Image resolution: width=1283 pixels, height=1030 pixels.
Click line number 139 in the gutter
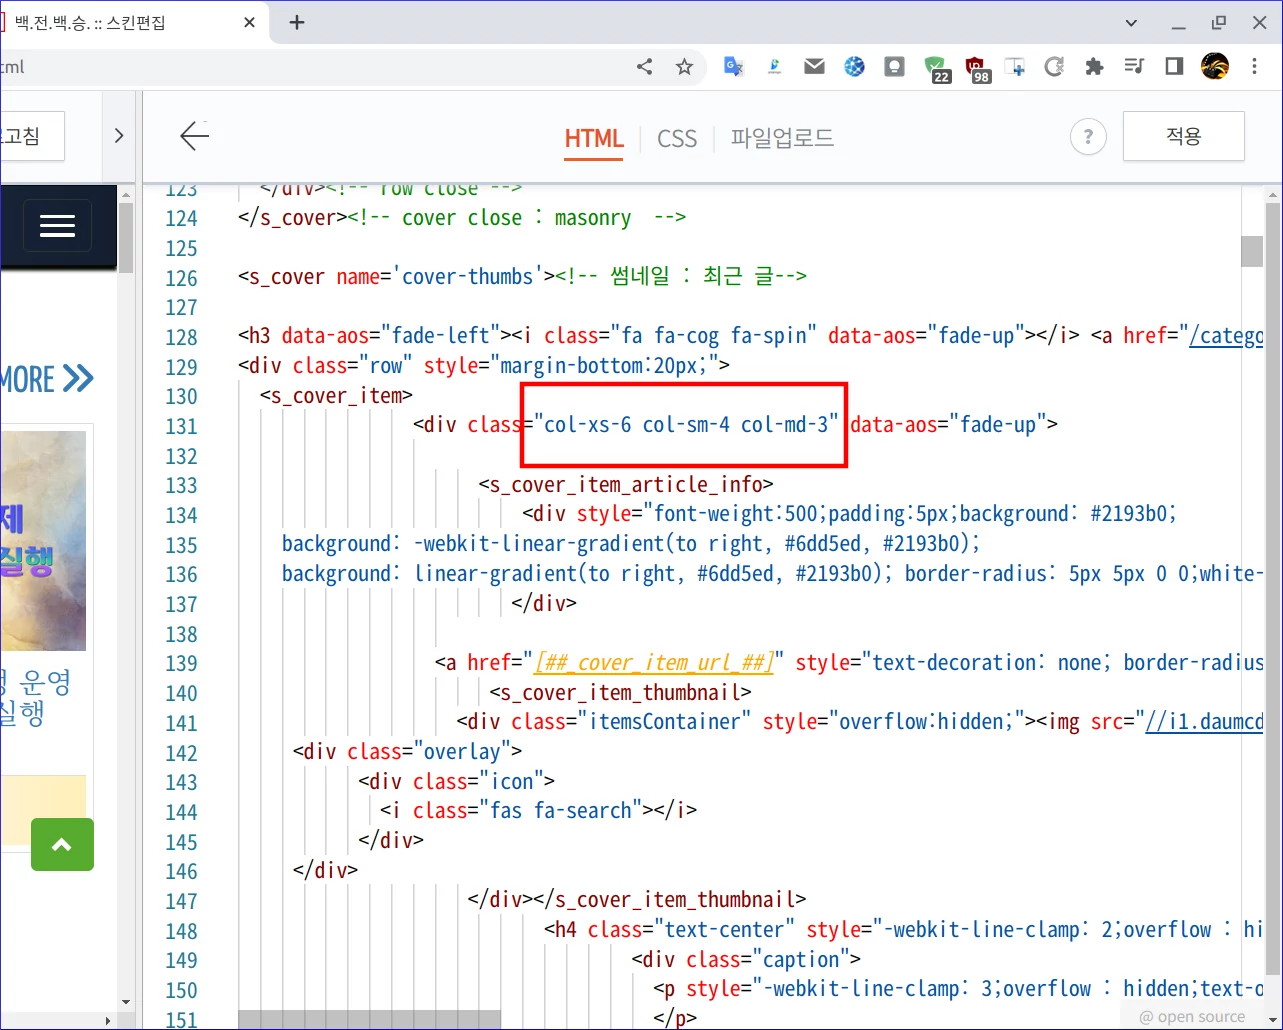181,664
